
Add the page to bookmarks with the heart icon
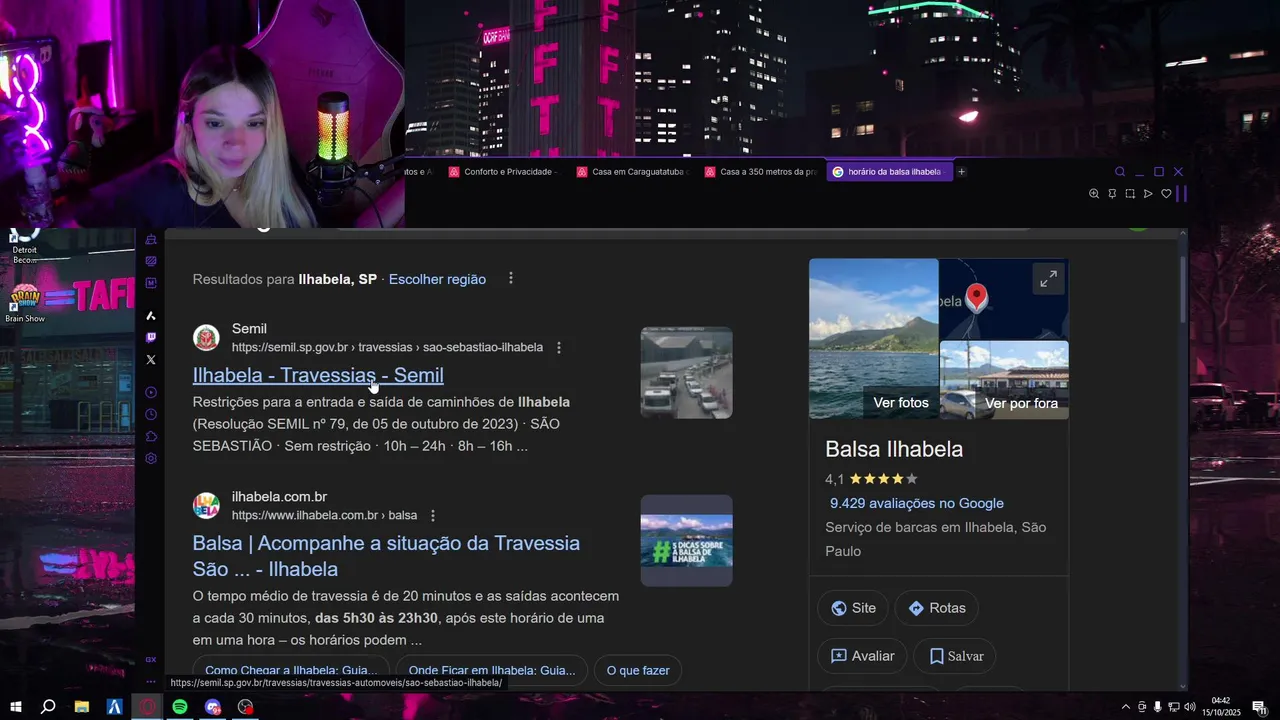tap(1166, 194)
